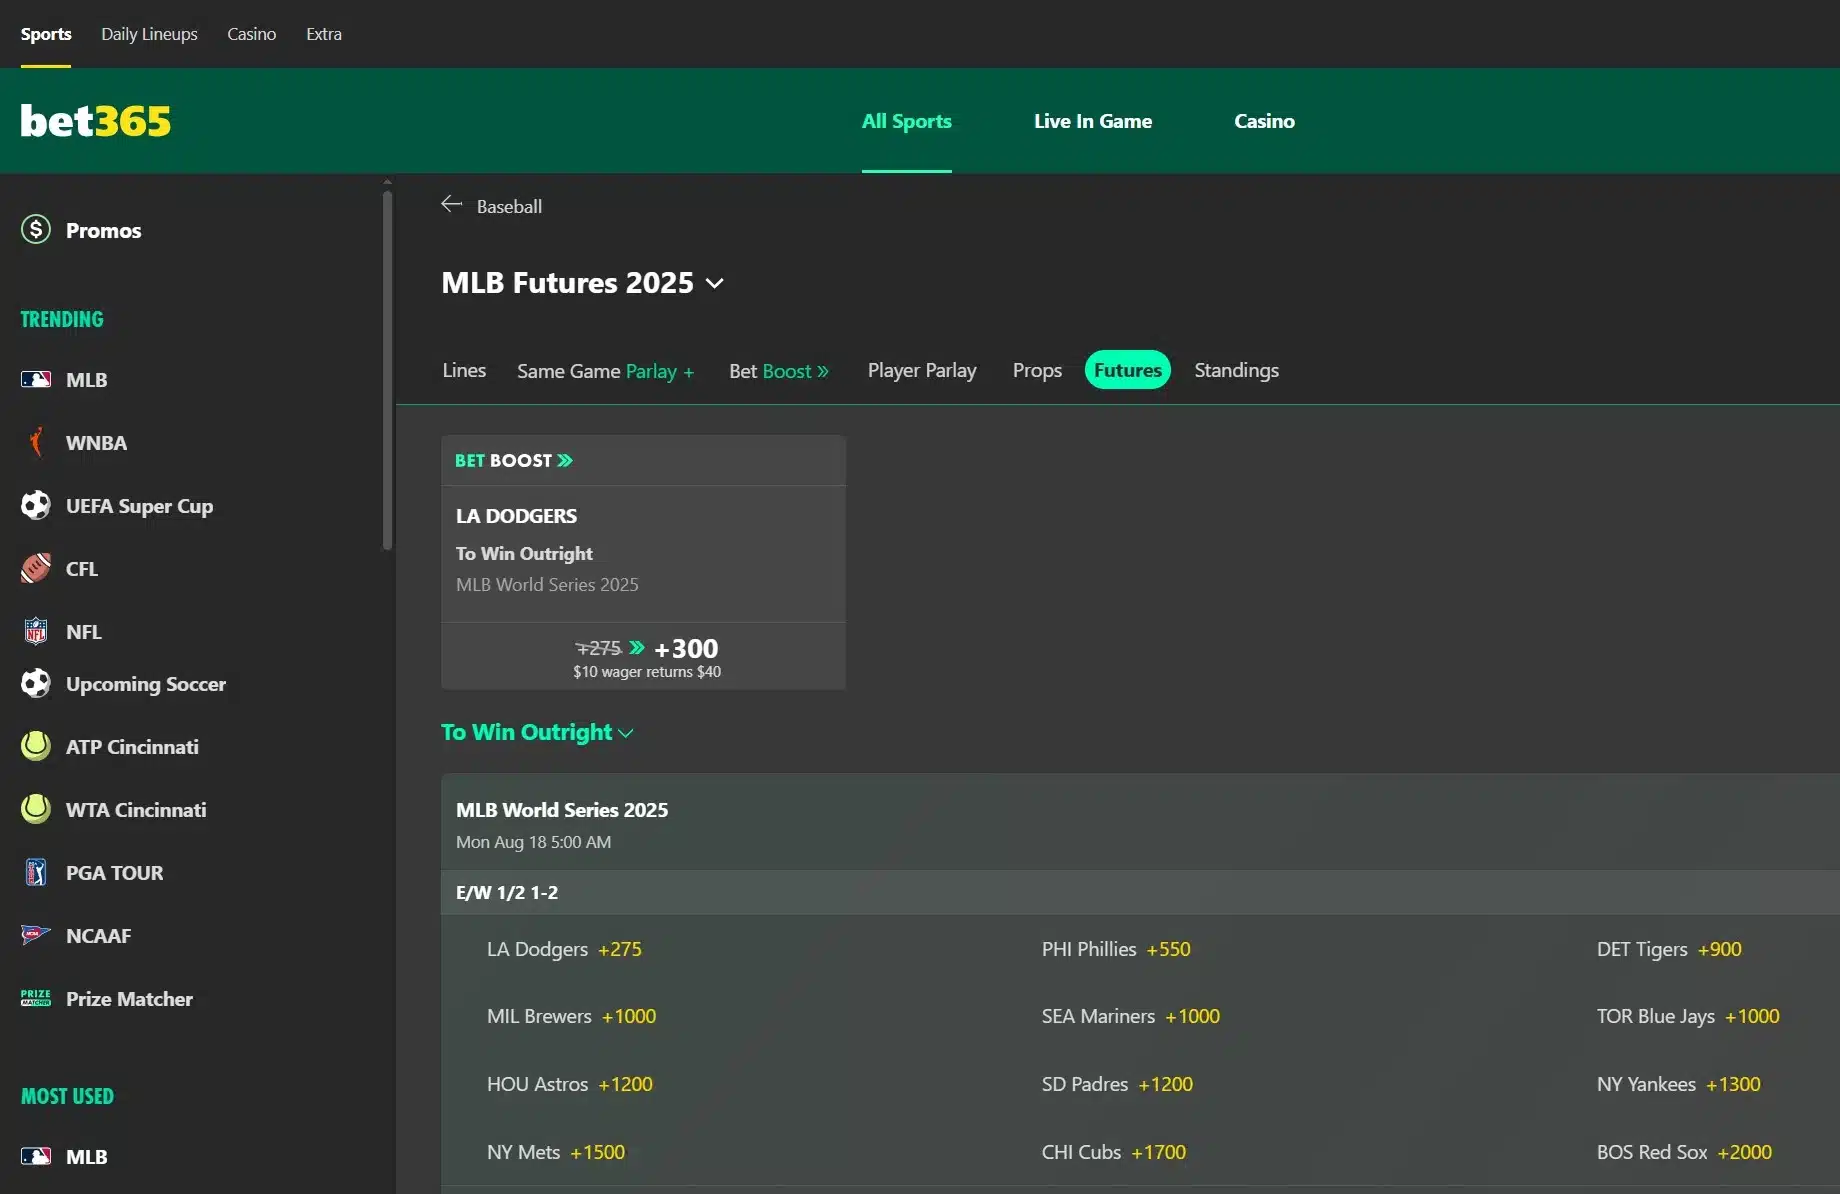
Task: Switch to Same Game Parlay + tab
Action: click(x=606, y=371)
